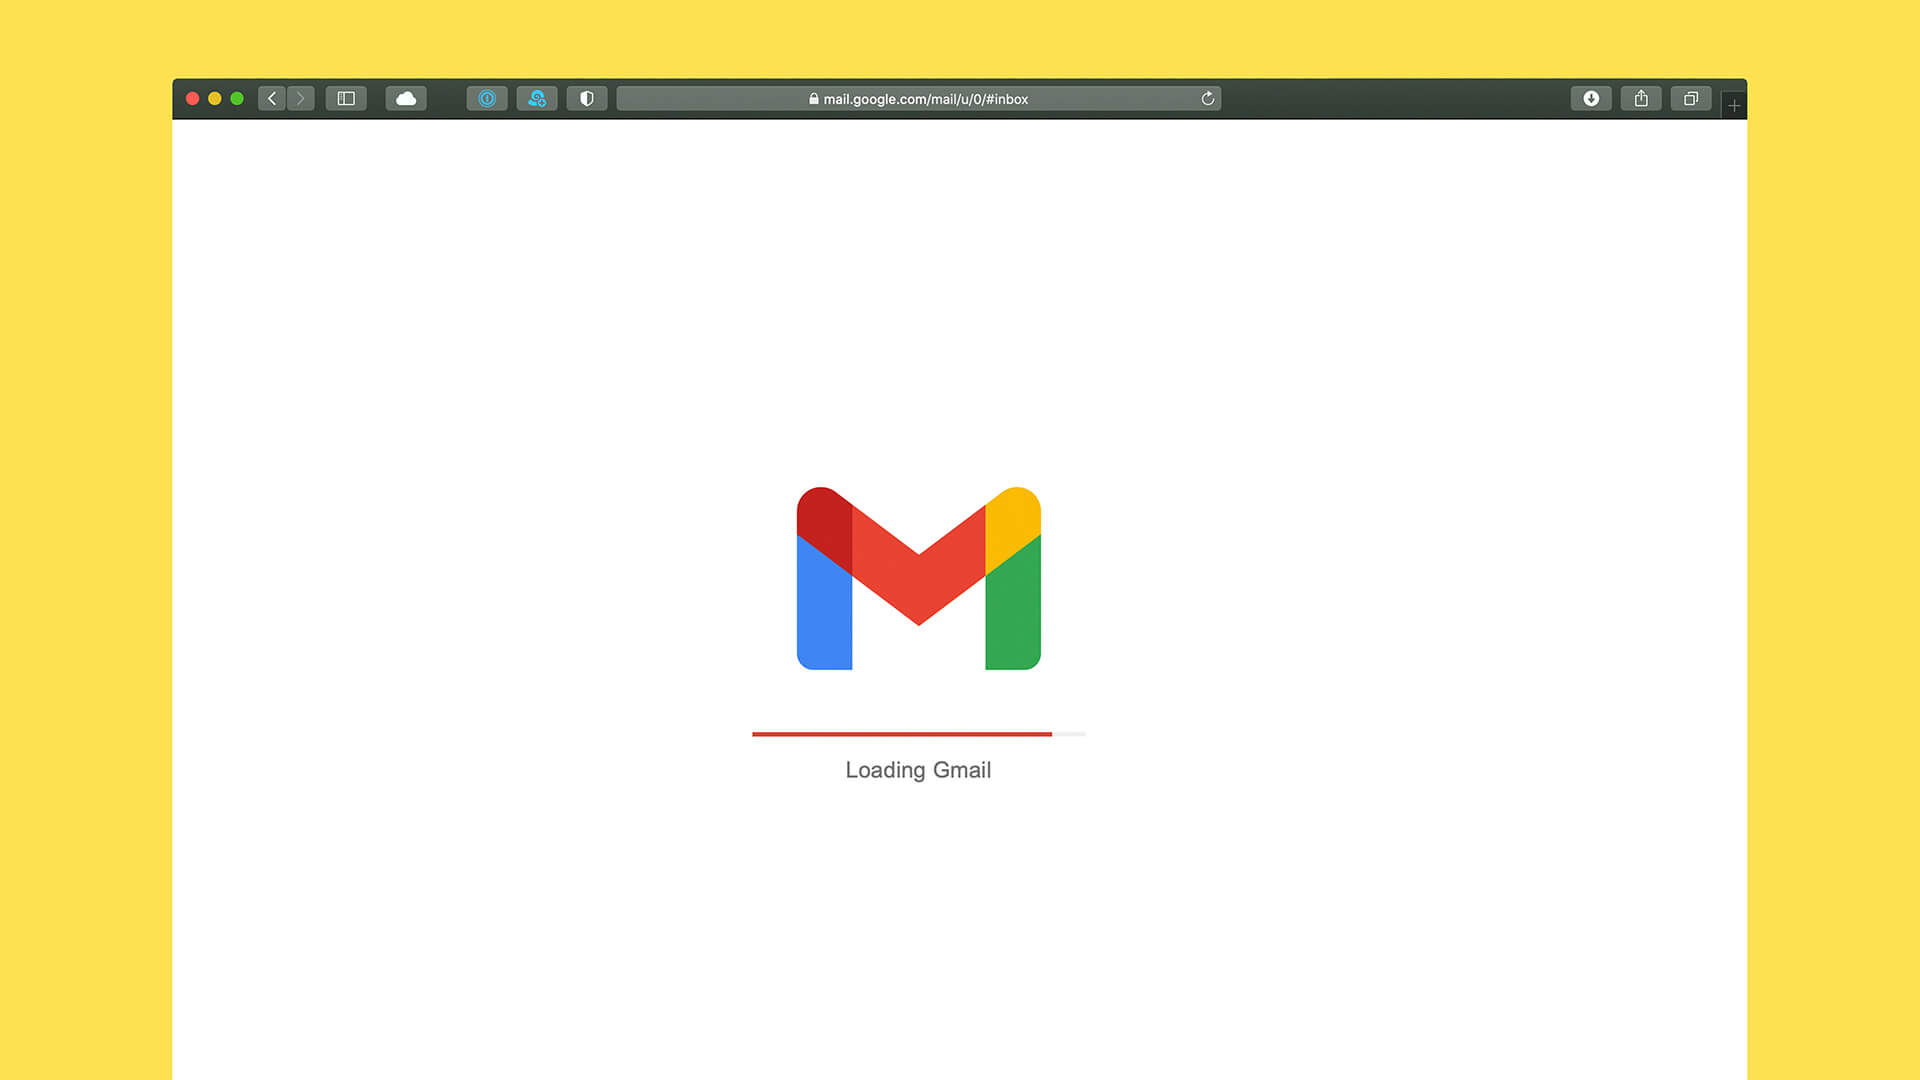Open the password manager extension icon
Viewport: 1920px width, 1080px height.
pyautogui.click(x=537, y=98)
